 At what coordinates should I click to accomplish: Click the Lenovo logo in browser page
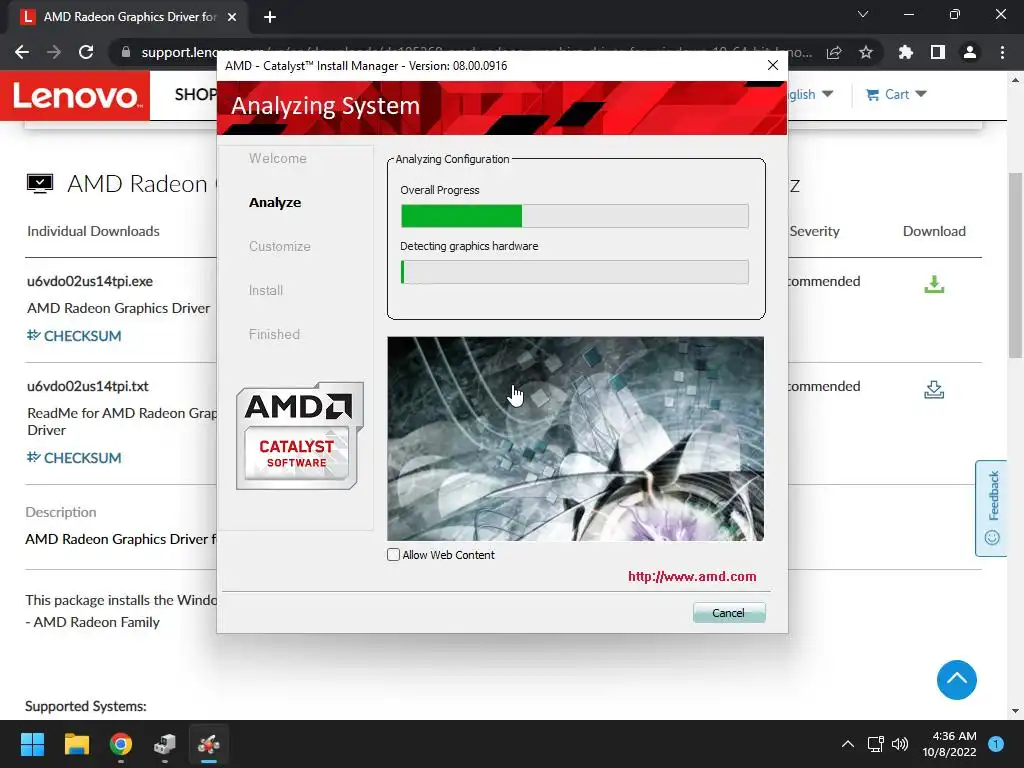pyautogui.click(x=75, y=96)
